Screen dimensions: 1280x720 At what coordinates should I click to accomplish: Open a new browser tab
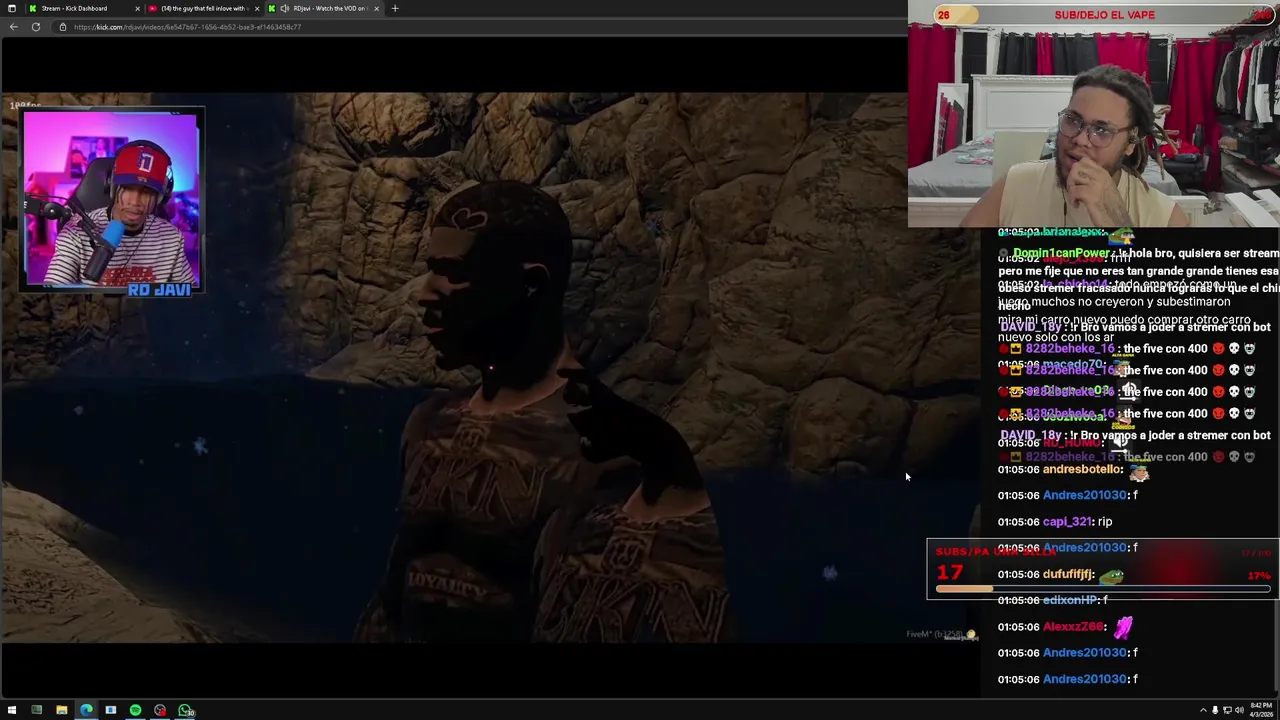point(395,8)
